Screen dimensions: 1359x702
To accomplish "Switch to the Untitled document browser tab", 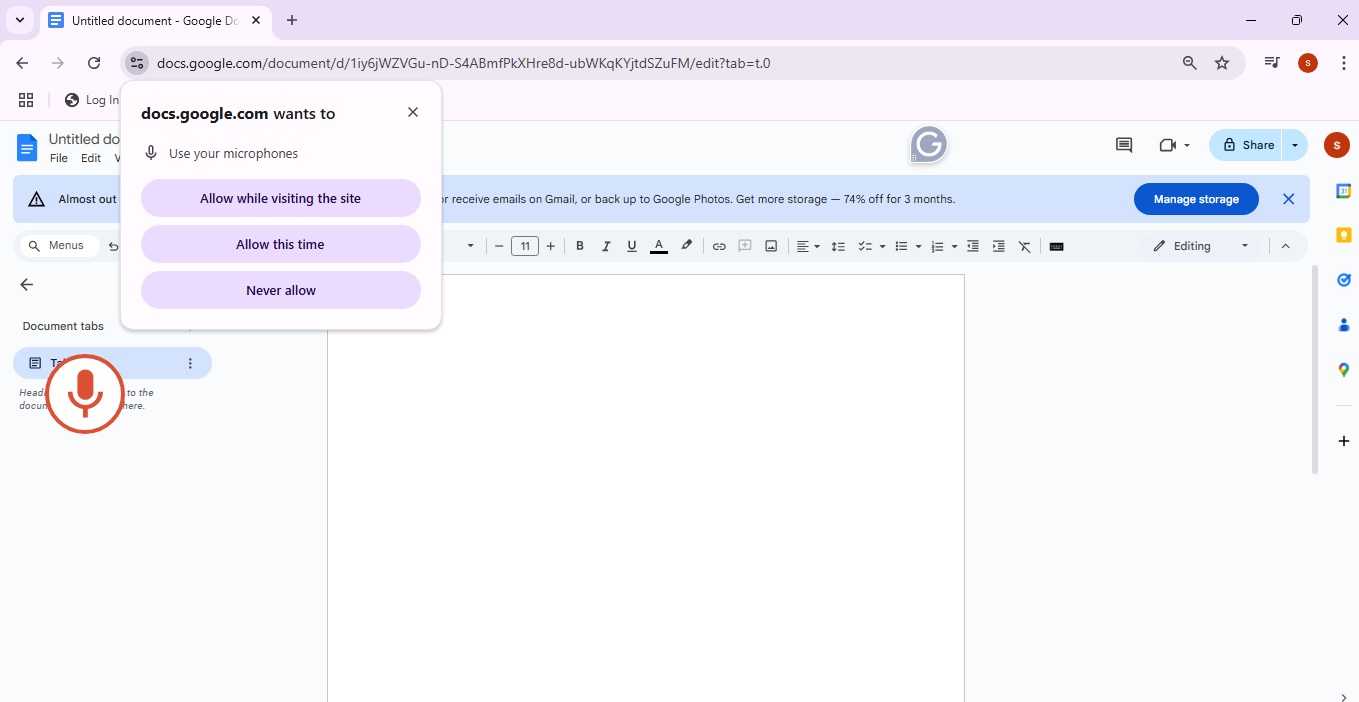I will coord(150,20).
